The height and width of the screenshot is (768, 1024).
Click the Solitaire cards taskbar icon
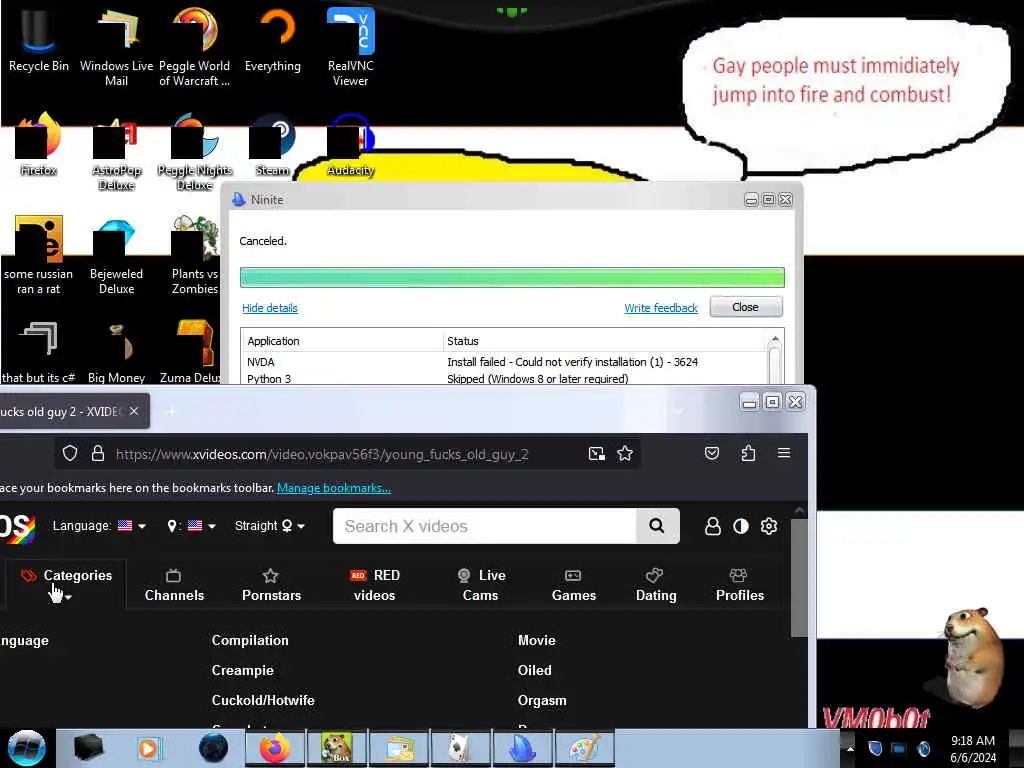point(460,748)
